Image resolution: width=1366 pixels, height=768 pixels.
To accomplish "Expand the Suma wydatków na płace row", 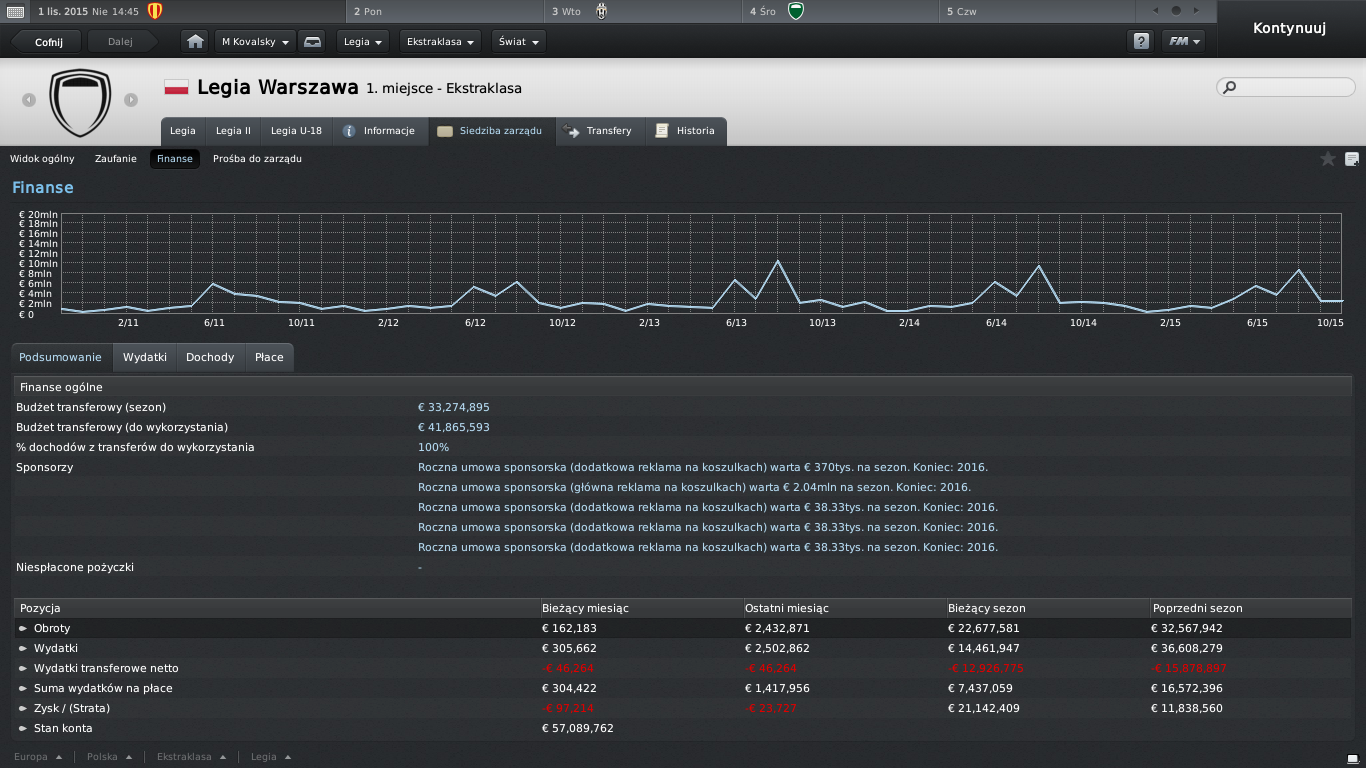I will tap(23, 689).
